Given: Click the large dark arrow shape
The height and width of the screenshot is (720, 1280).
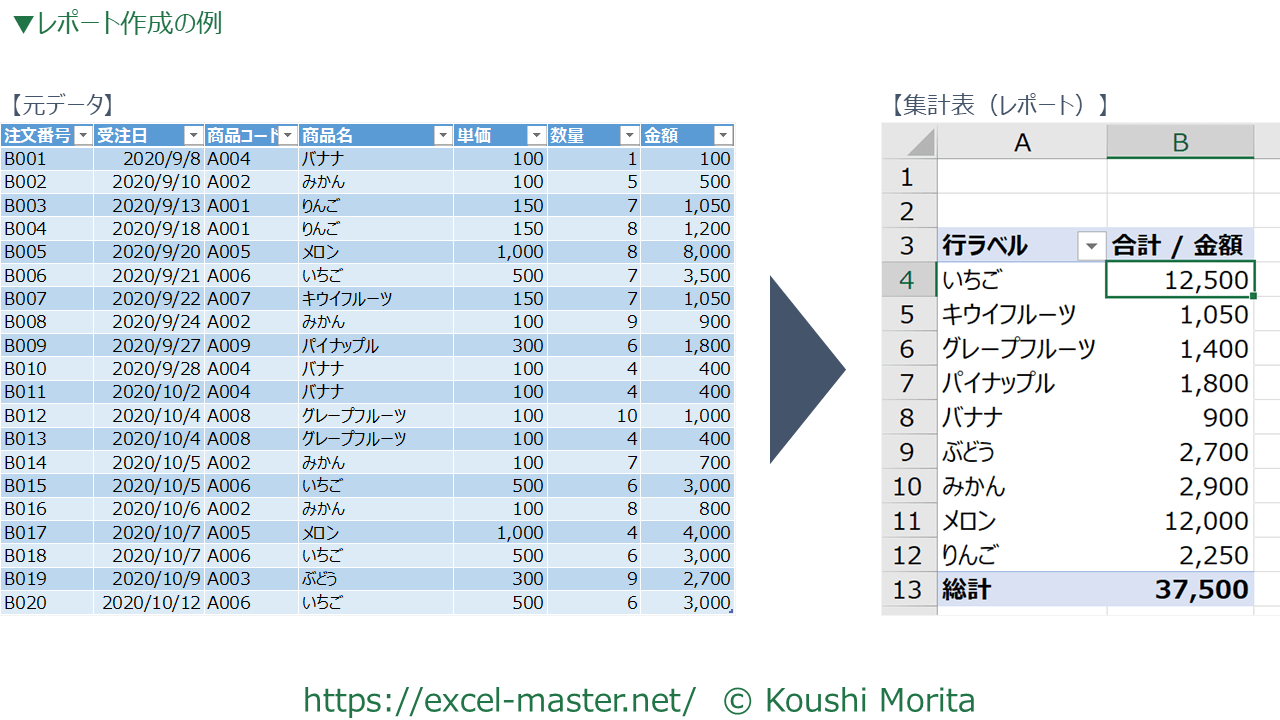Looking at the screenshot, I should [806, 370].
